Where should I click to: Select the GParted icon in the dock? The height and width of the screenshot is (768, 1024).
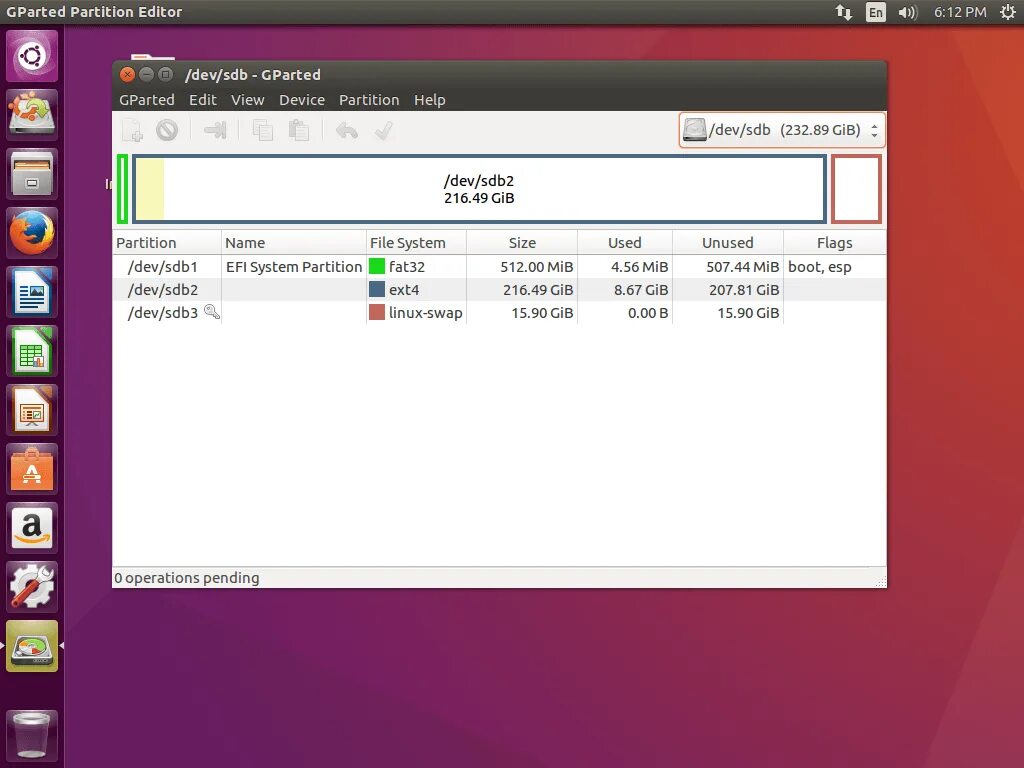(32, 646)
